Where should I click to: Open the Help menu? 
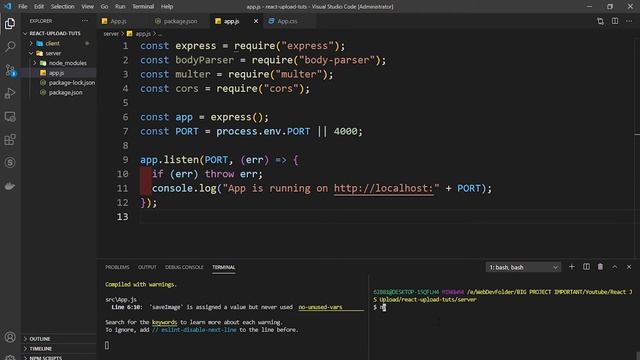[167, 7]
